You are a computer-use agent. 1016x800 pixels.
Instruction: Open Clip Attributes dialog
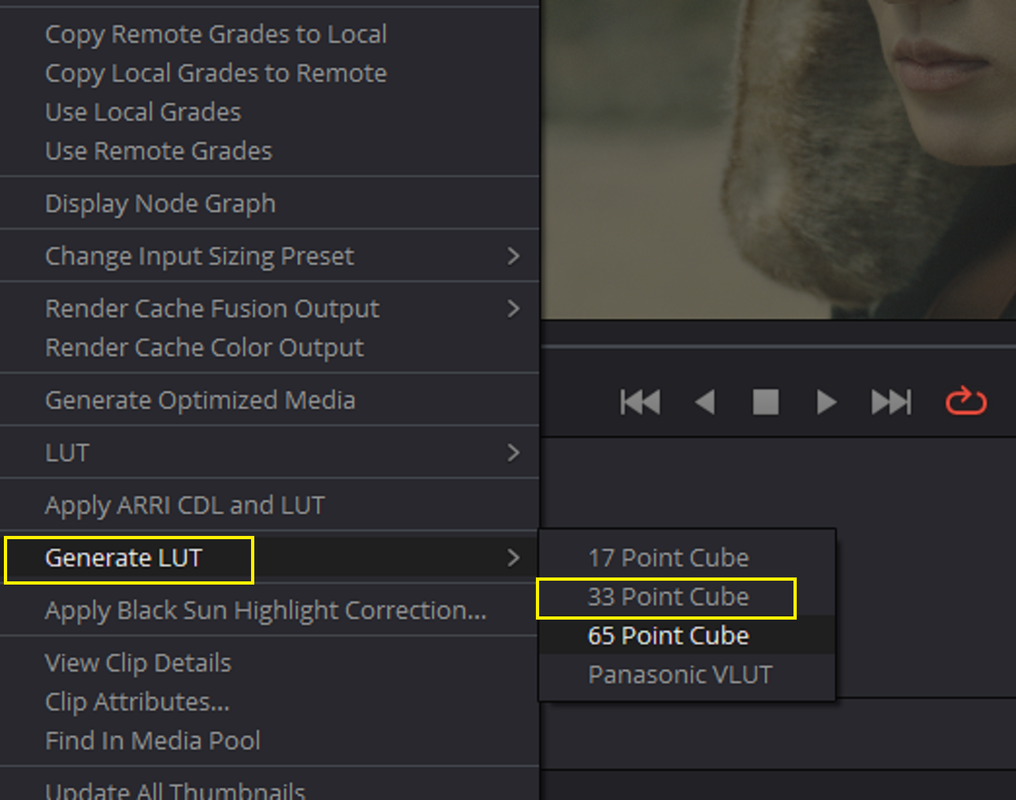click(x=137, y=702)
